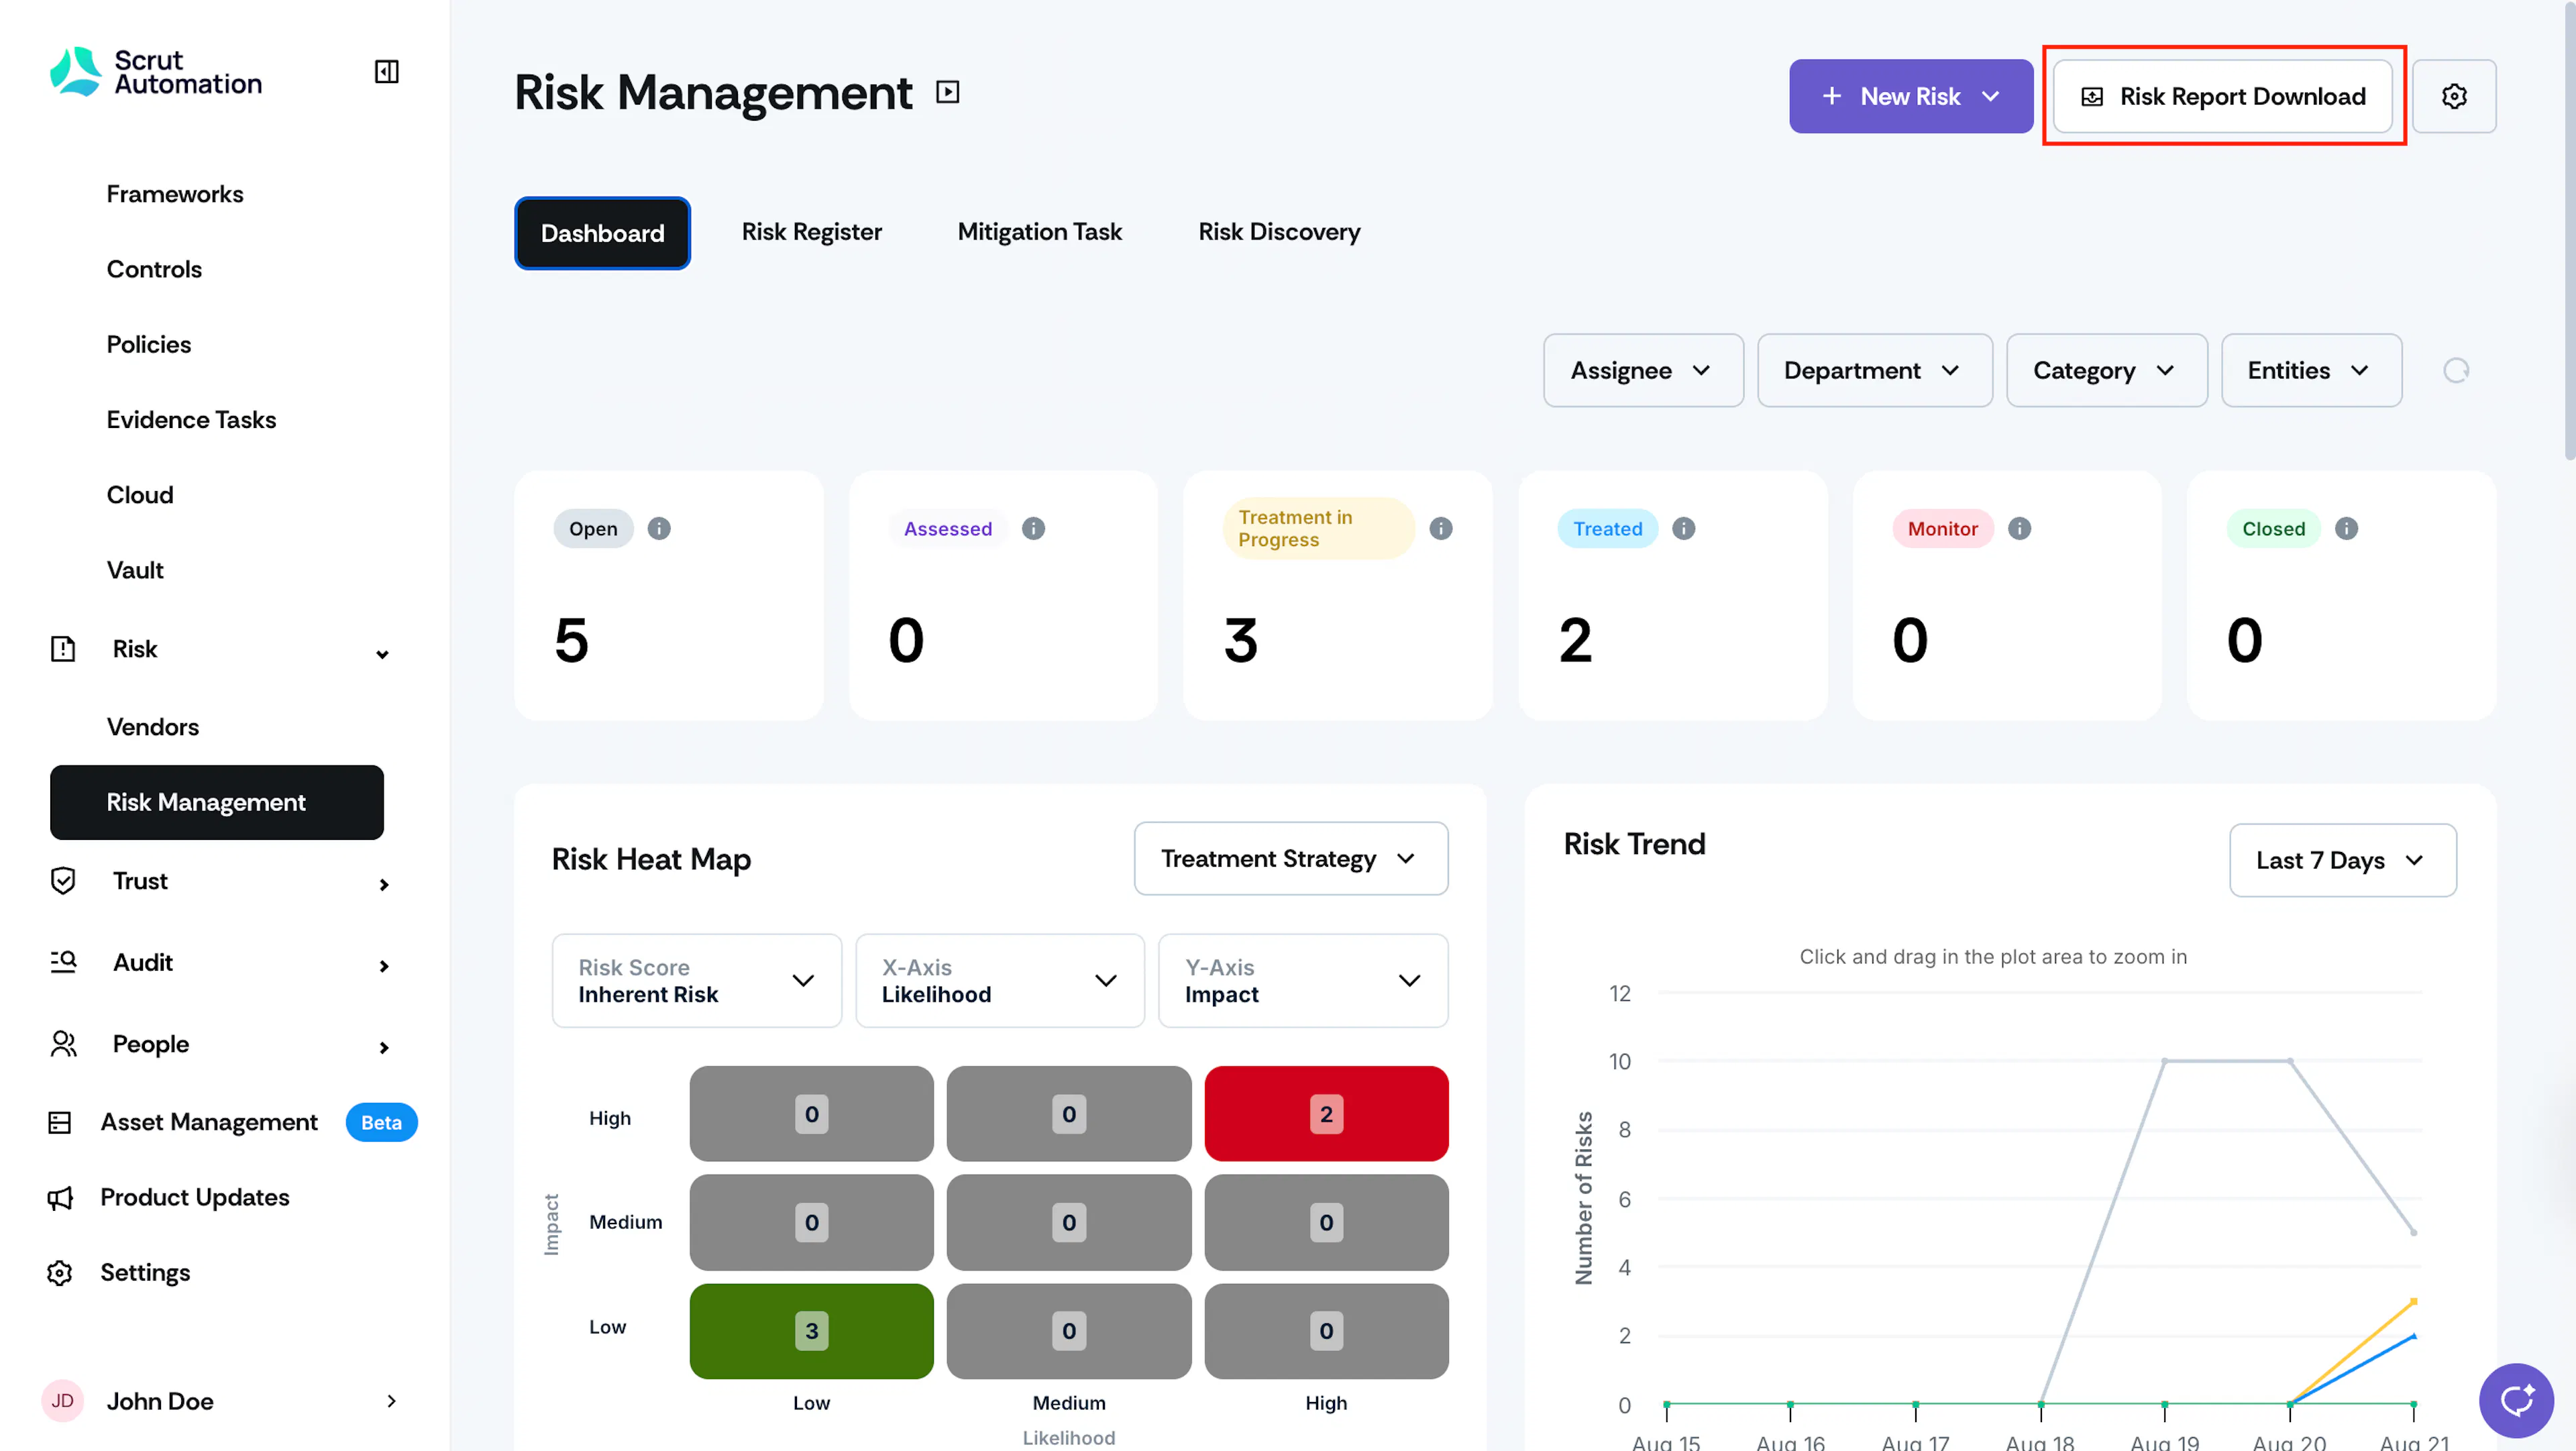This screenshot has width=2576, height=1451.
Task: Click the Risk Report Download button
Action: (x=2222, y=96)
